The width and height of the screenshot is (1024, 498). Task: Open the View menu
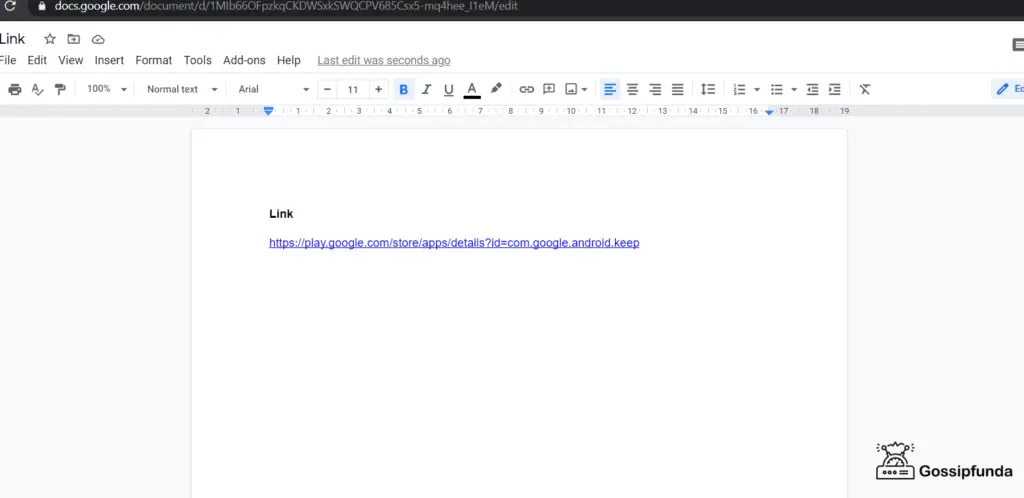pos(71,60)
